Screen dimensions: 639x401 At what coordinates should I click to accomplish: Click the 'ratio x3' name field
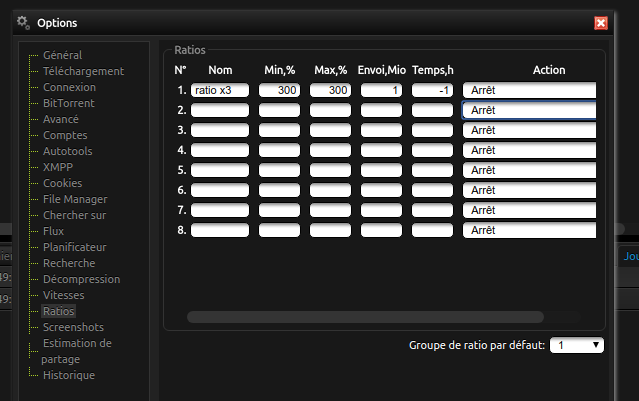[219, 90]
